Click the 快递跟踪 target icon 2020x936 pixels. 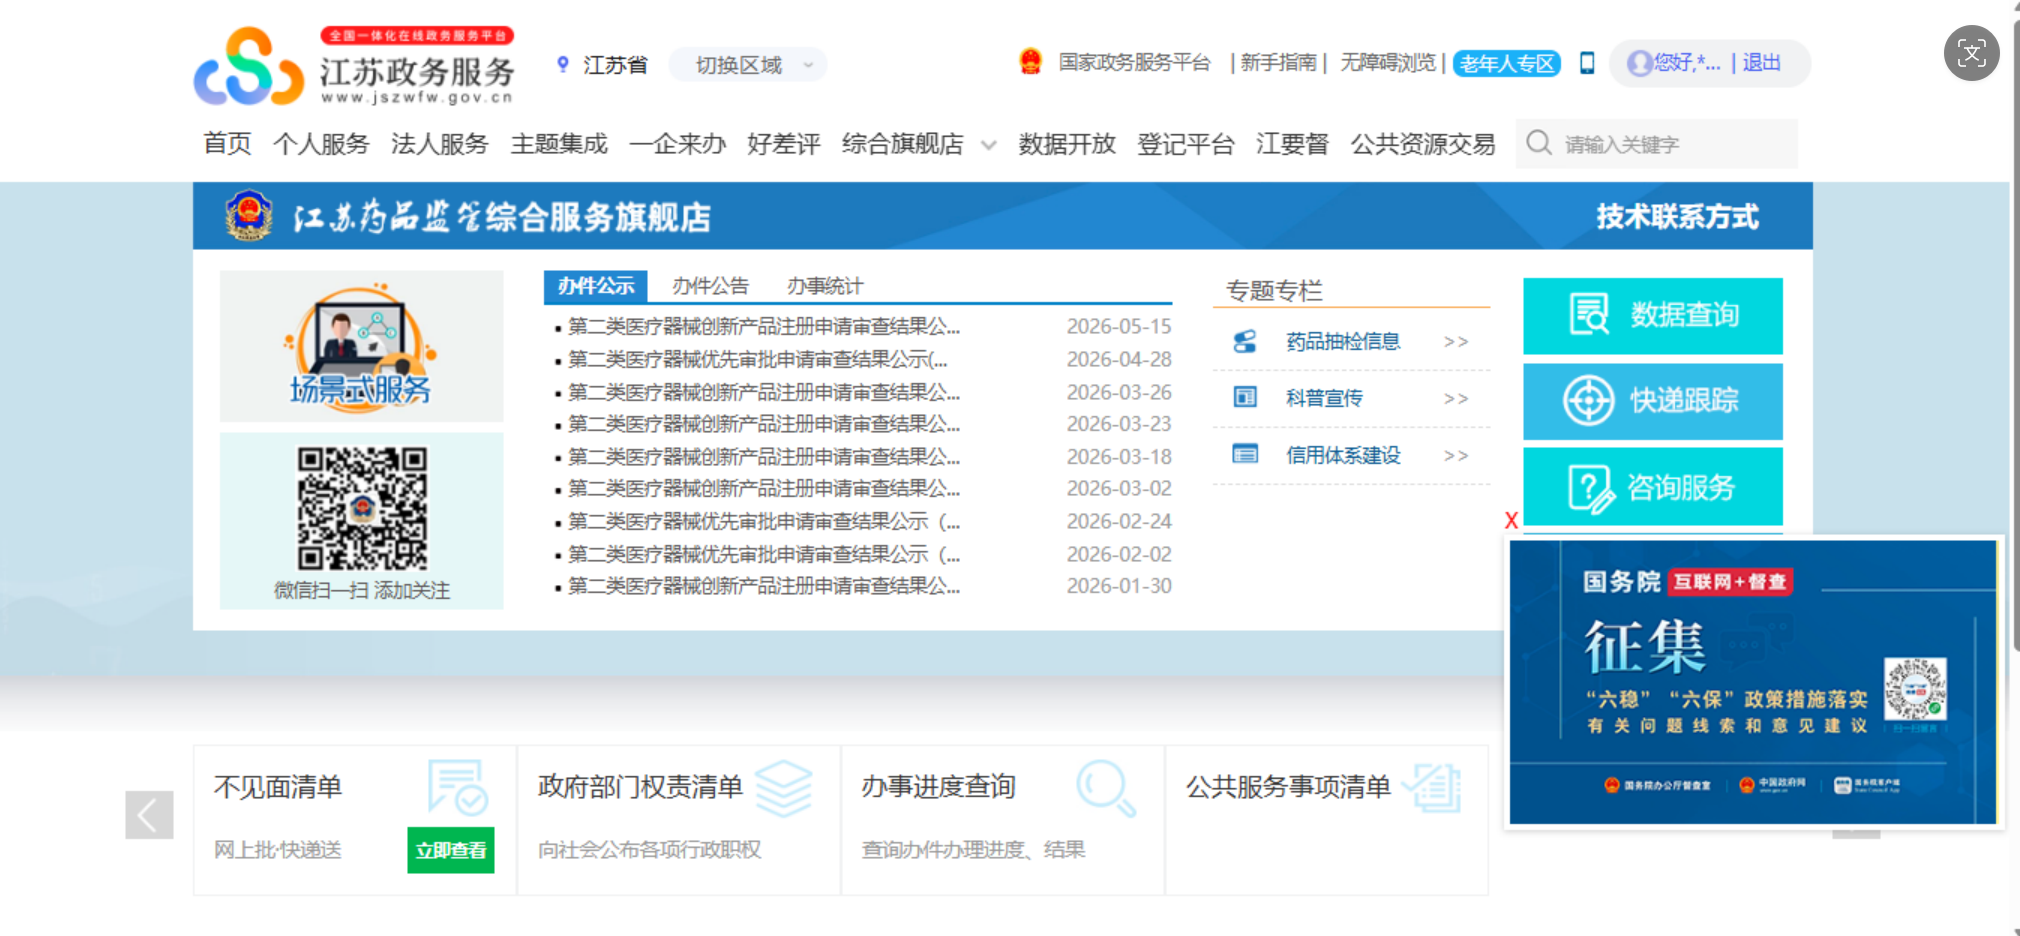(x=1589, y=400)
